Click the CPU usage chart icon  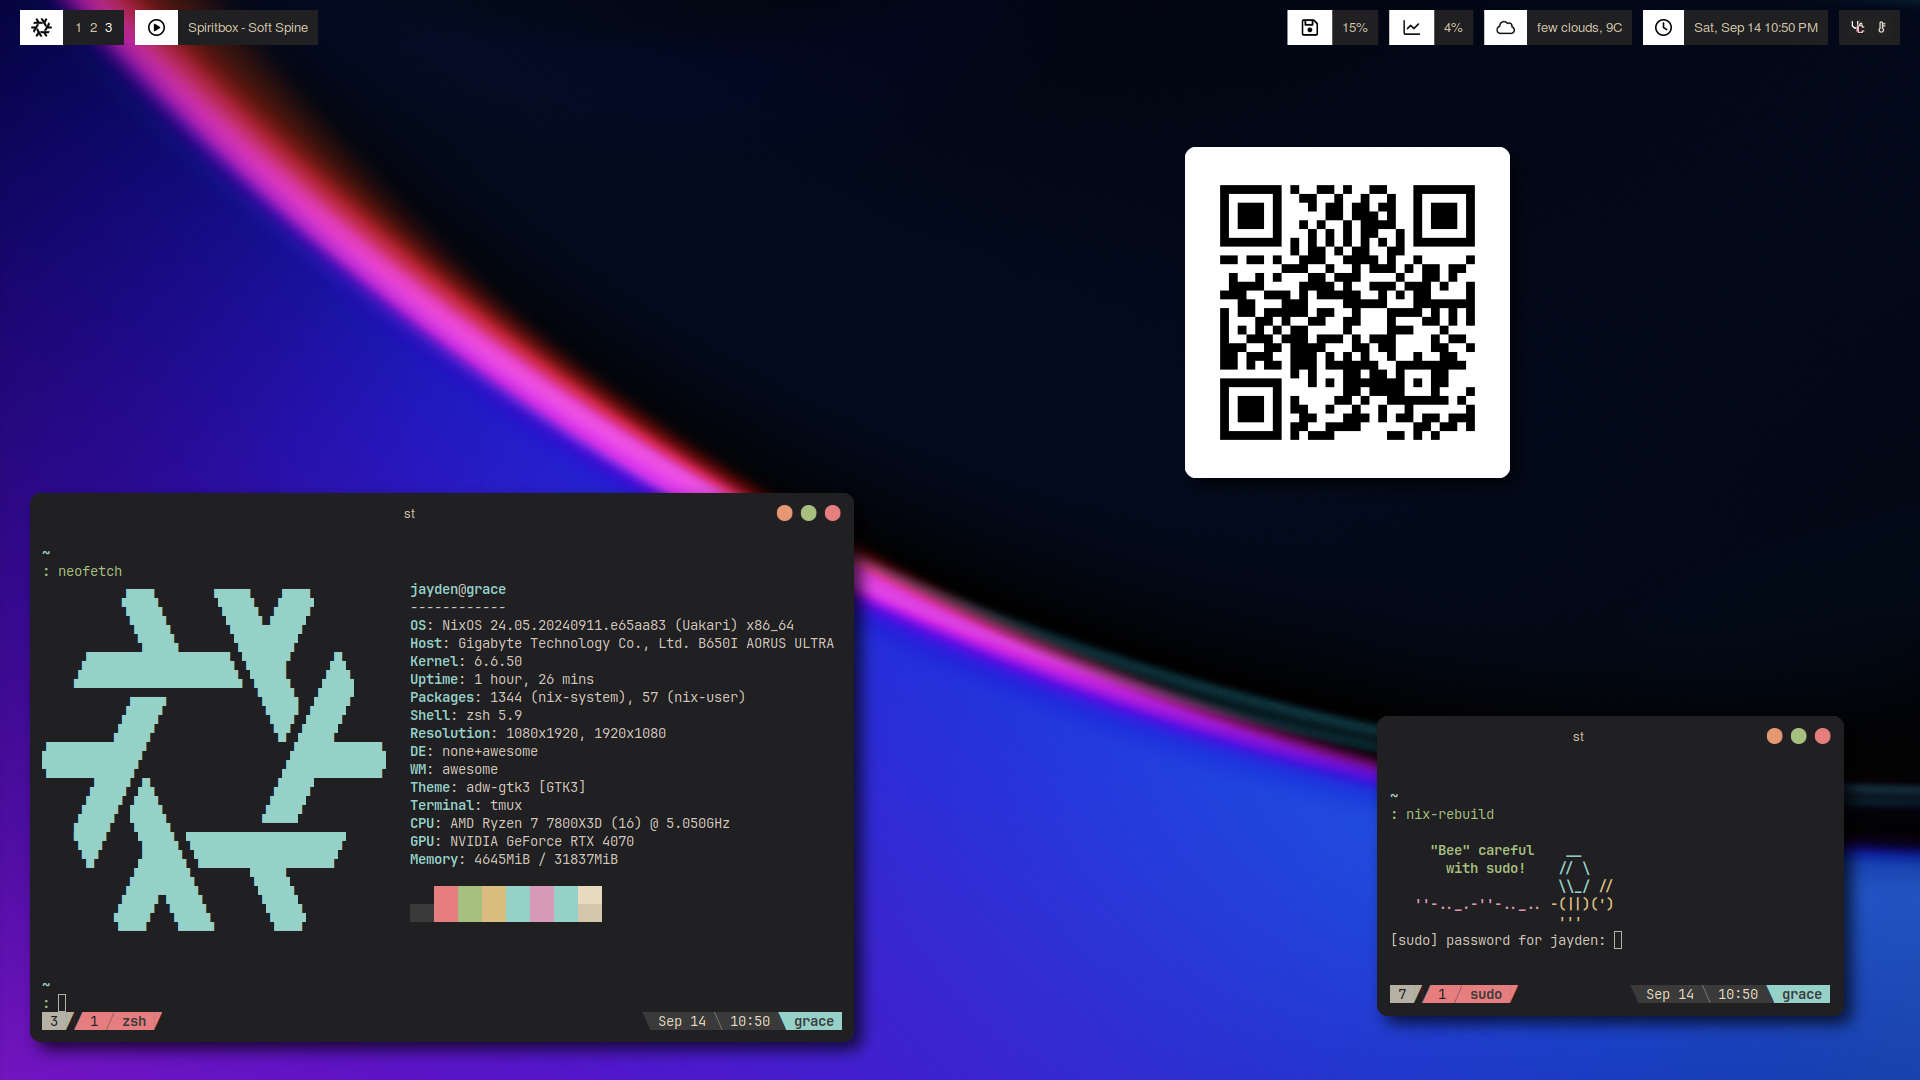pos(1411,28)
